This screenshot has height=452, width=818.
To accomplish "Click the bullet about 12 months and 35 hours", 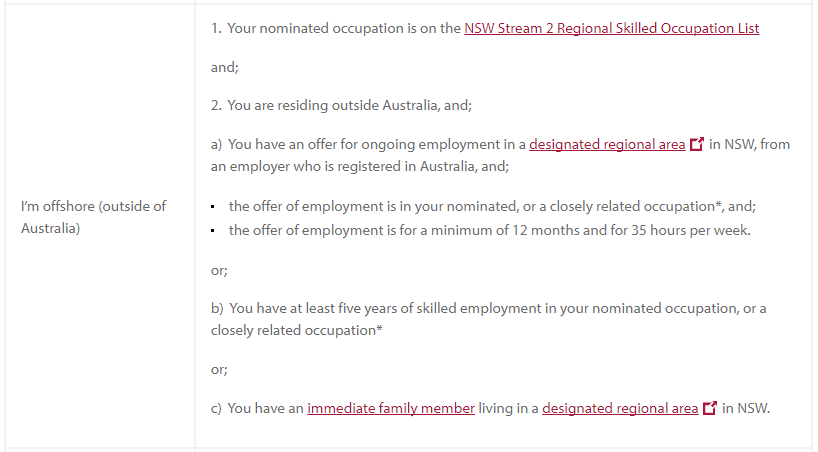I will [x=489, y=230].
